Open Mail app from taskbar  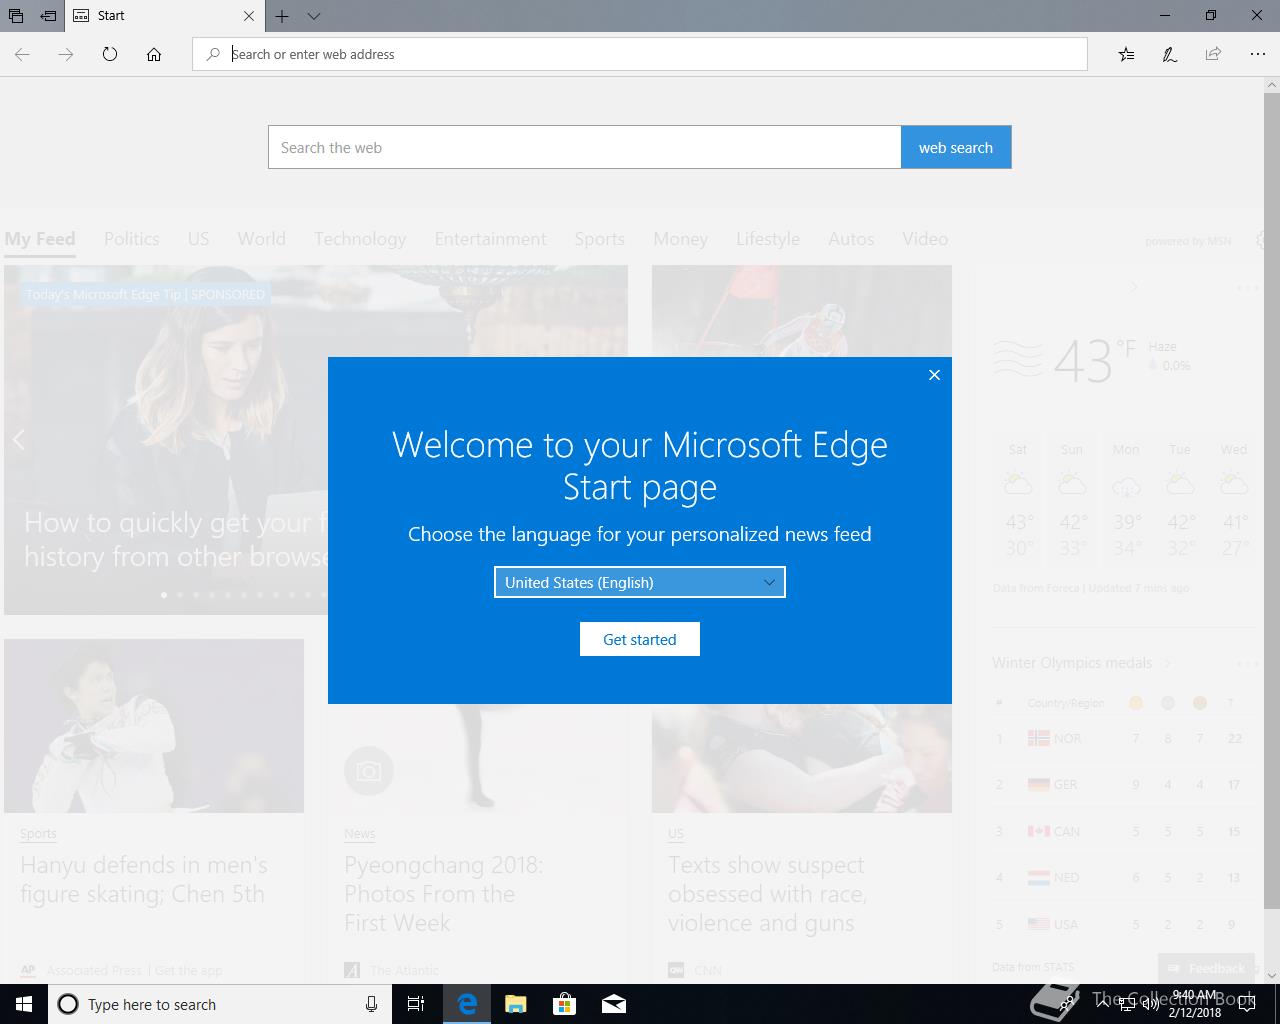coord(614,1004)
